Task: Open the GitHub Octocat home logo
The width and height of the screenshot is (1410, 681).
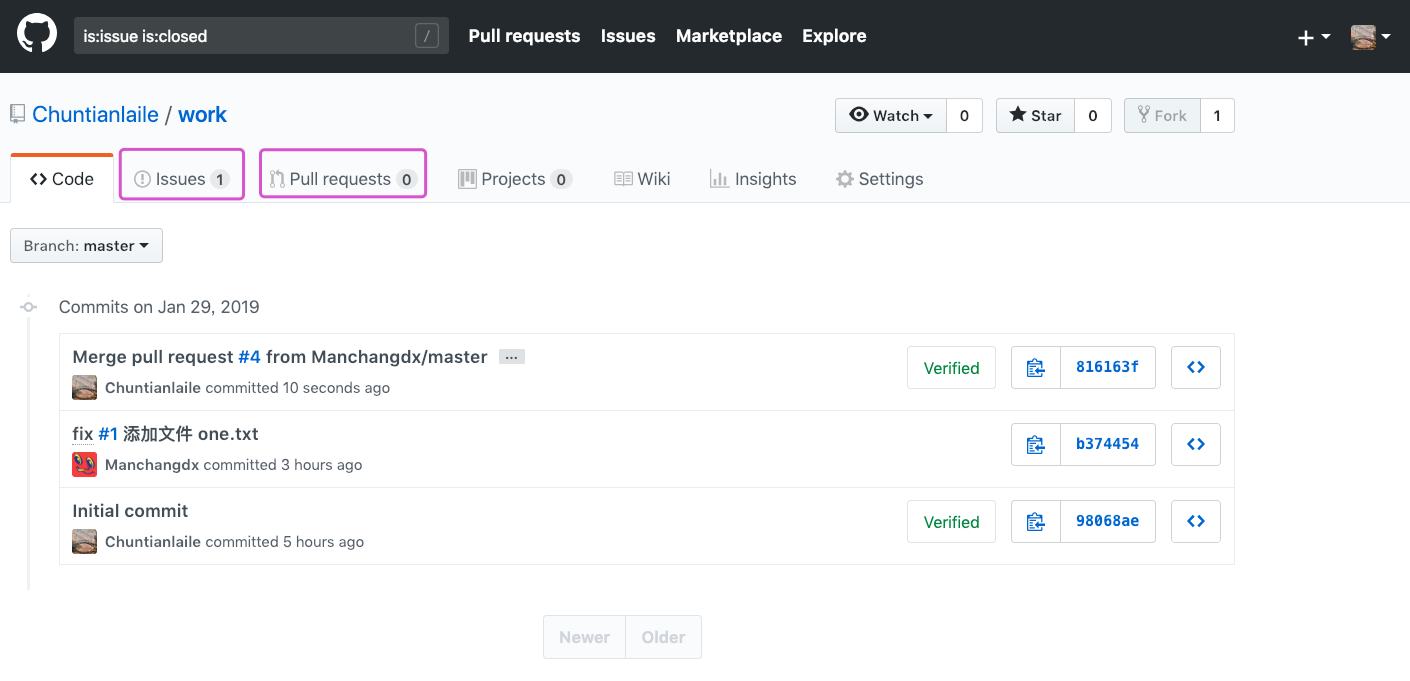Action: (x=37, y=35)
